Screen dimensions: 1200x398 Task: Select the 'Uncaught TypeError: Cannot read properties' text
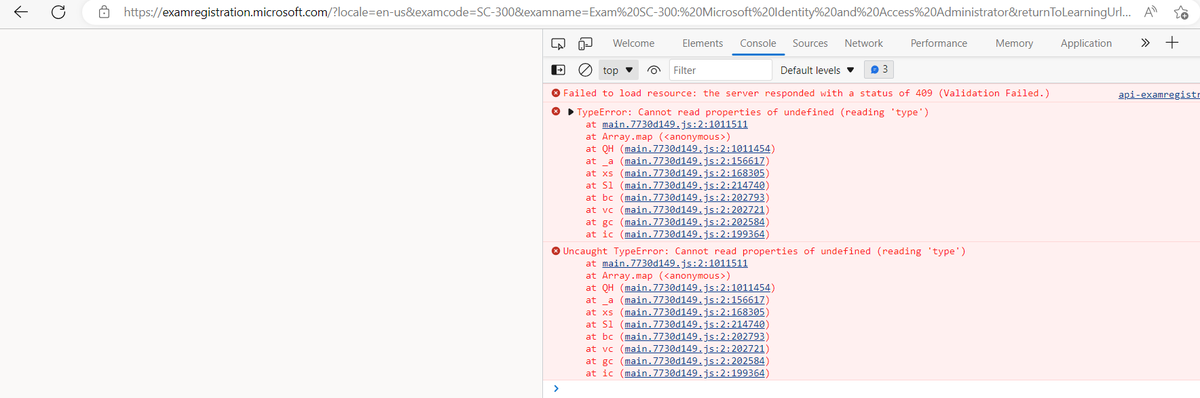pyautogui.click(x=765, y=251)
